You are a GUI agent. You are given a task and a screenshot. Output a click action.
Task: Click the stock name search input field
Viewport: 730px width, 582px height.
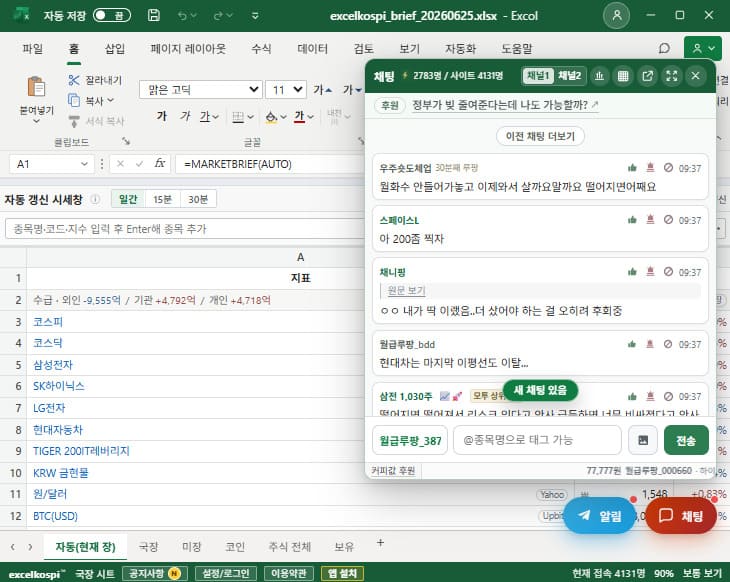185,229
